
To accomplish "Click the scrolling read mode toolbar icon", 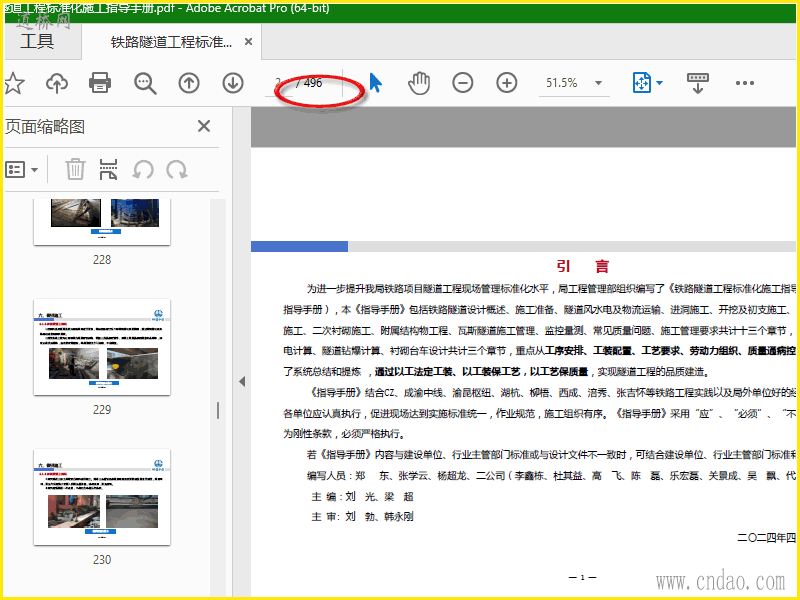I will 698,83.
